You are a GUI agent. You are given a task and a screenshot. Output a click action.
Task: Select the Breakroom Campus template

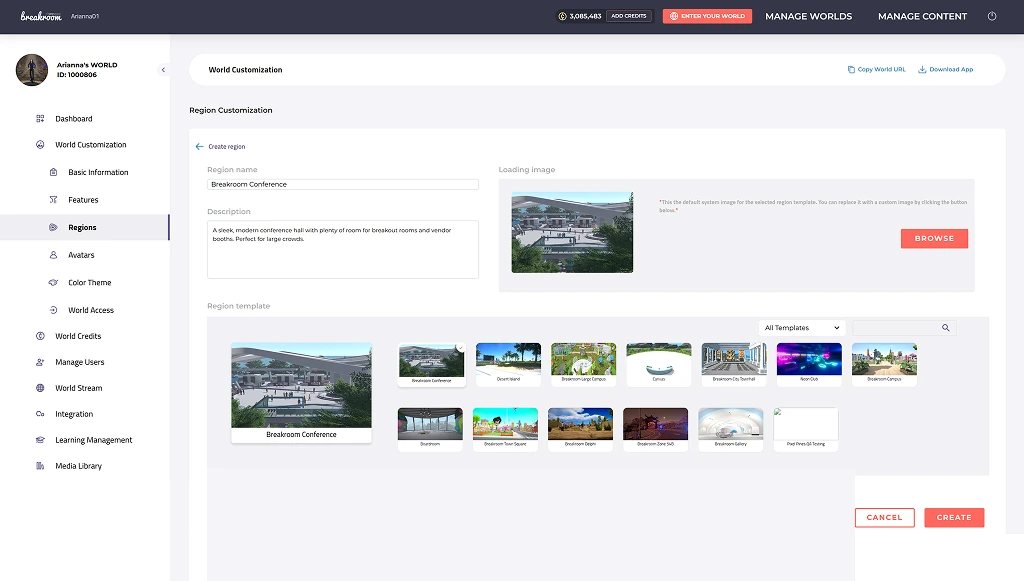click(x=884, y=364)
